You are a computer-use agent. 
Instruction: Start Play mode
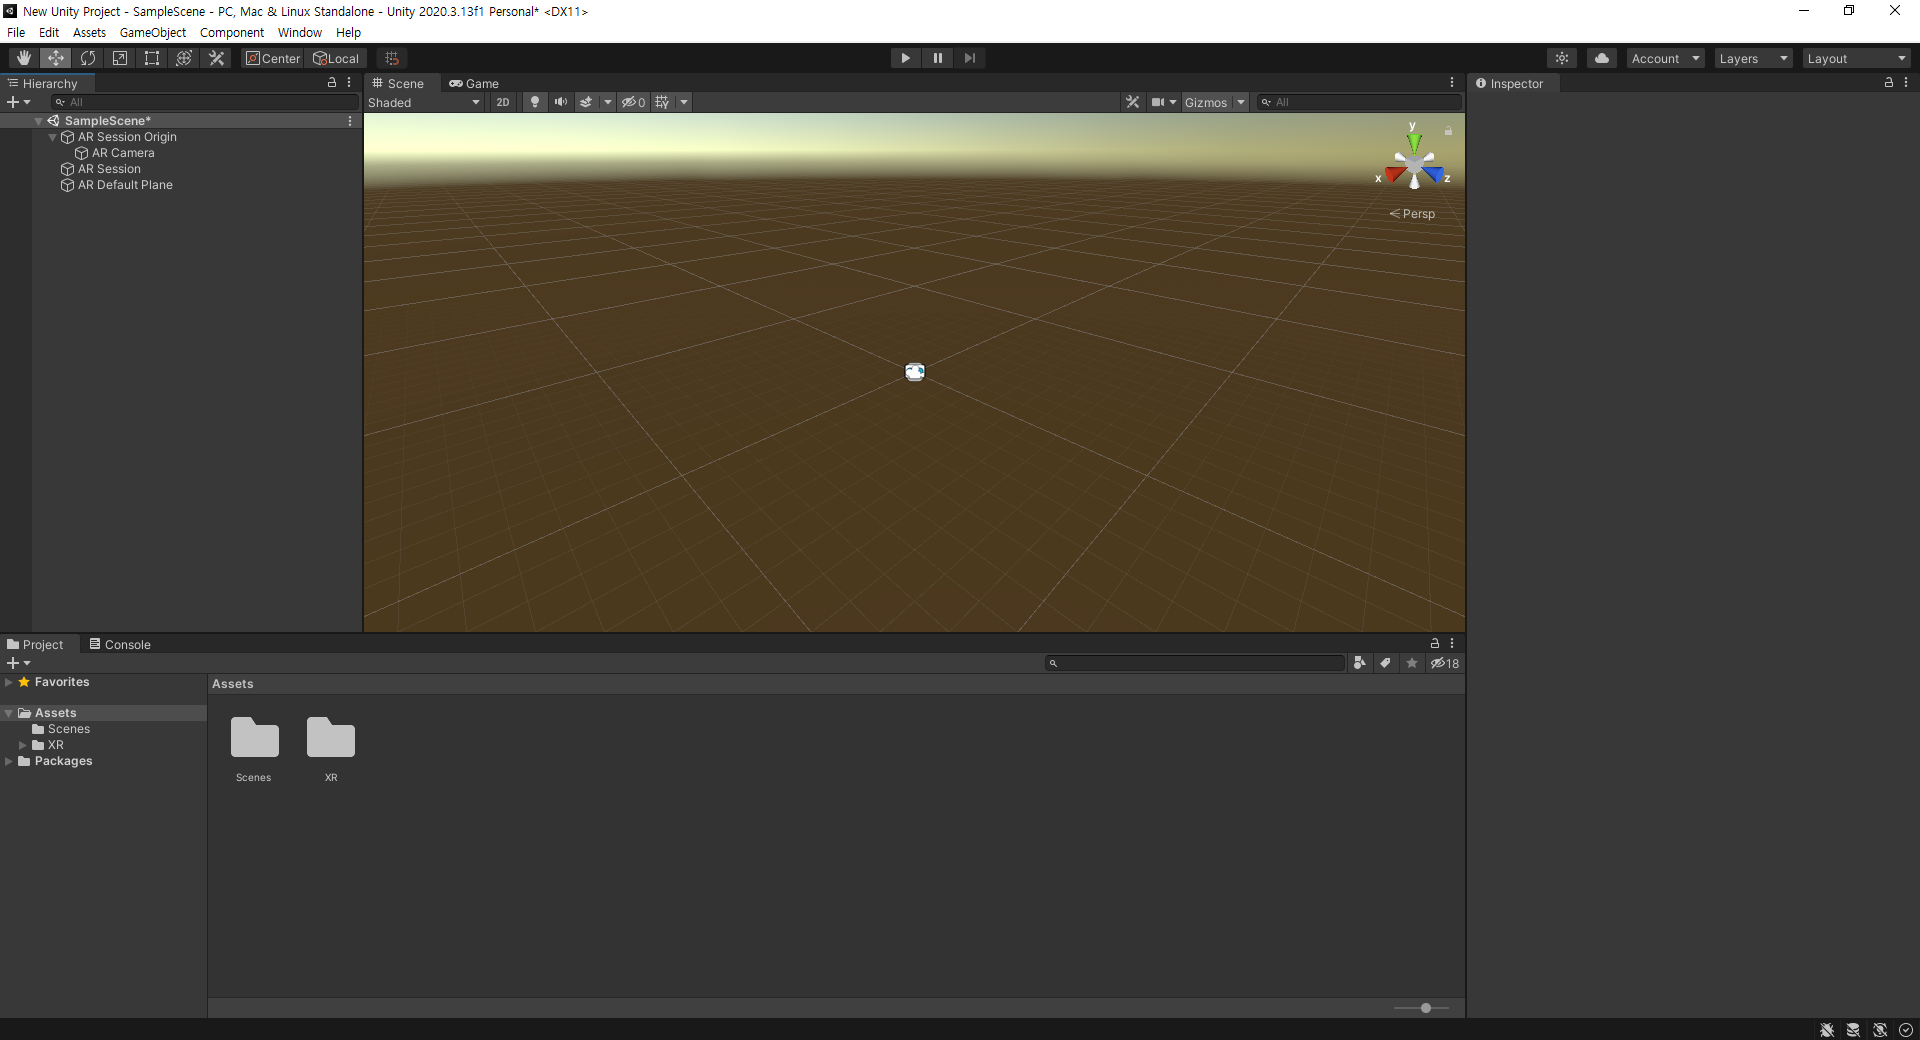906,58
